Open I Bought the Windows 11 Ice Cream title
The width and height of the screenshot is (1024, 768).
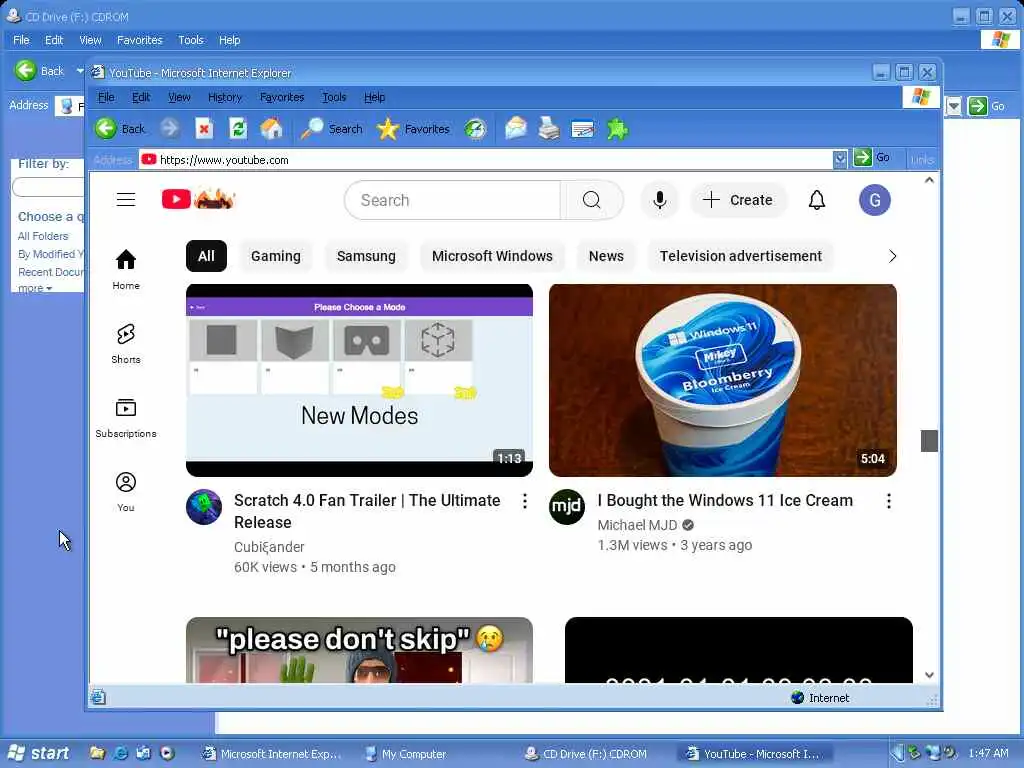[x=725, y=500]
